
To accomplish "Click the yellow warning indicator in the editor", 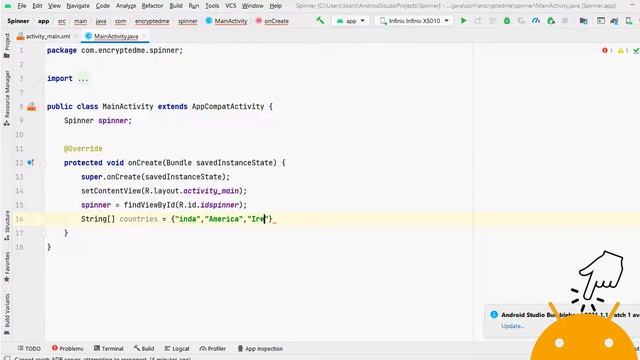I will coord(623,51).
